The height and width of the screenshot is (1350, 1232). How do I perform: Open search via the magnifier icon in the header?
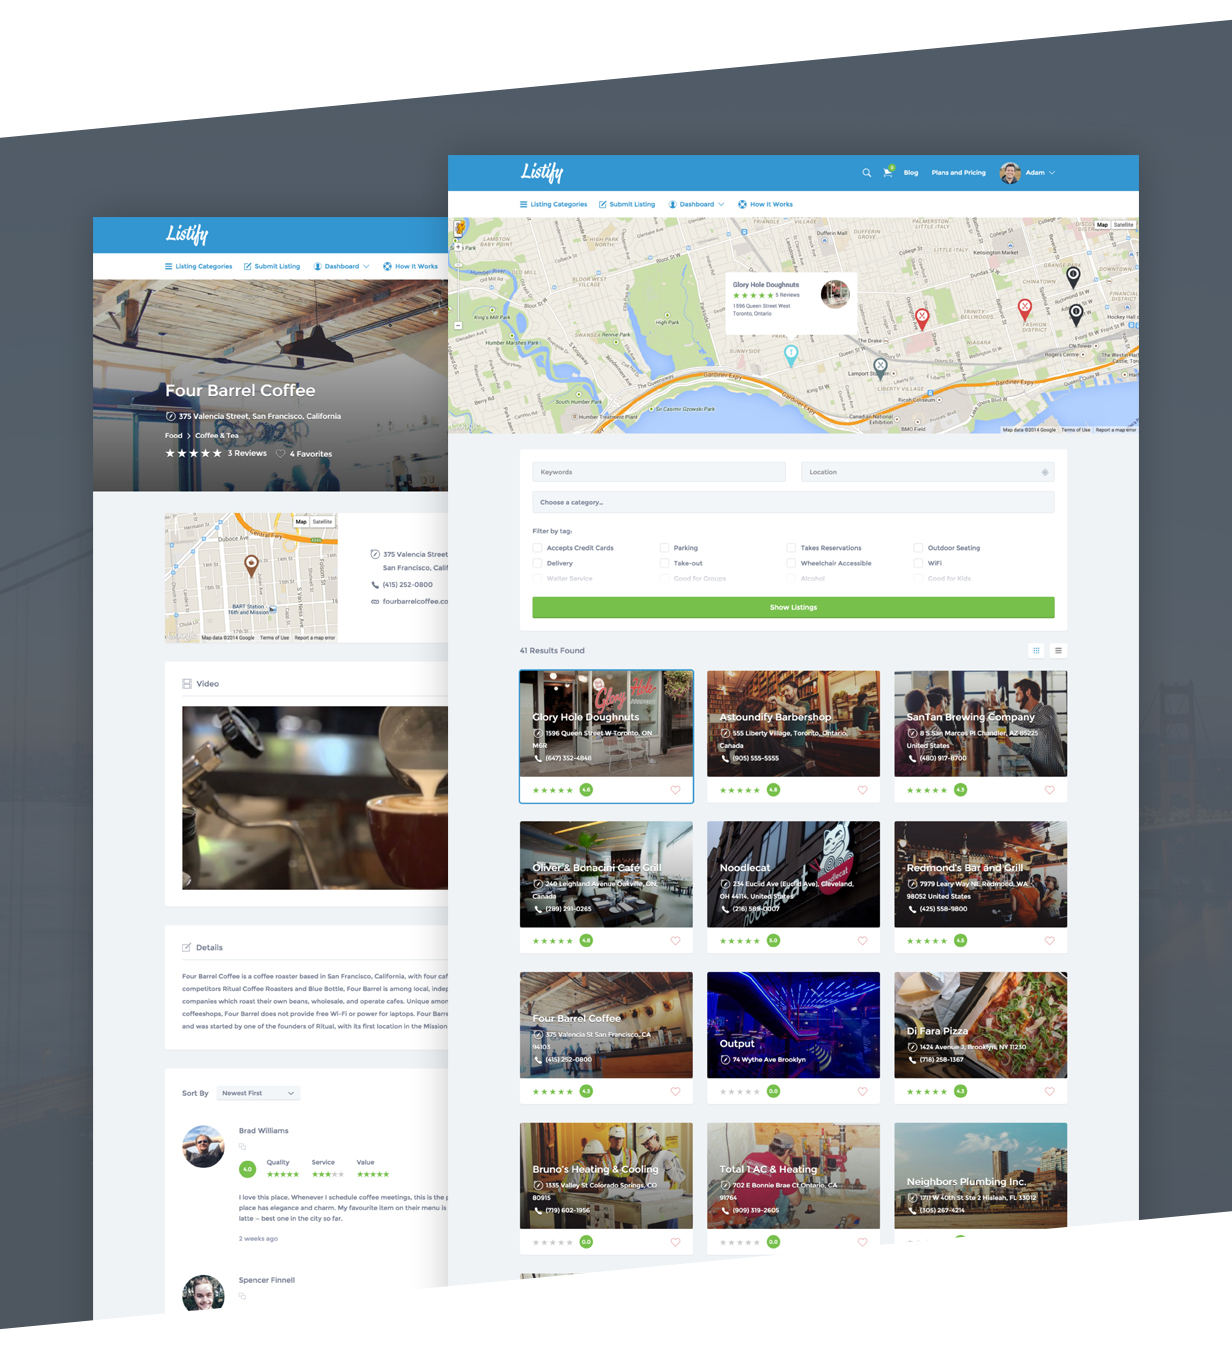click(867, 173)
